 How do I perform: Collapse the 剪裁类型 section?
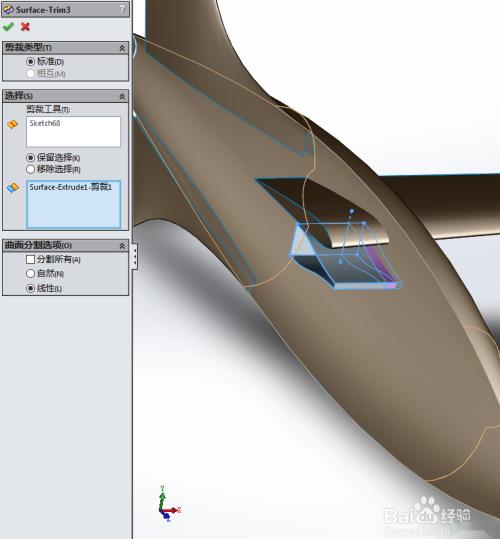[122, 48]
